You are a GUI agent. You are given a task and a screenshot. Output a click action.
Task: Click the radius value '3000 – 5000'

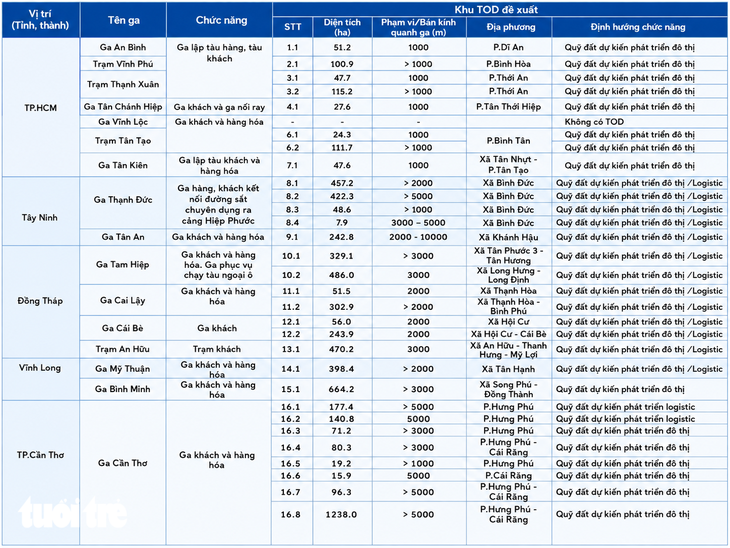[419, 223]
